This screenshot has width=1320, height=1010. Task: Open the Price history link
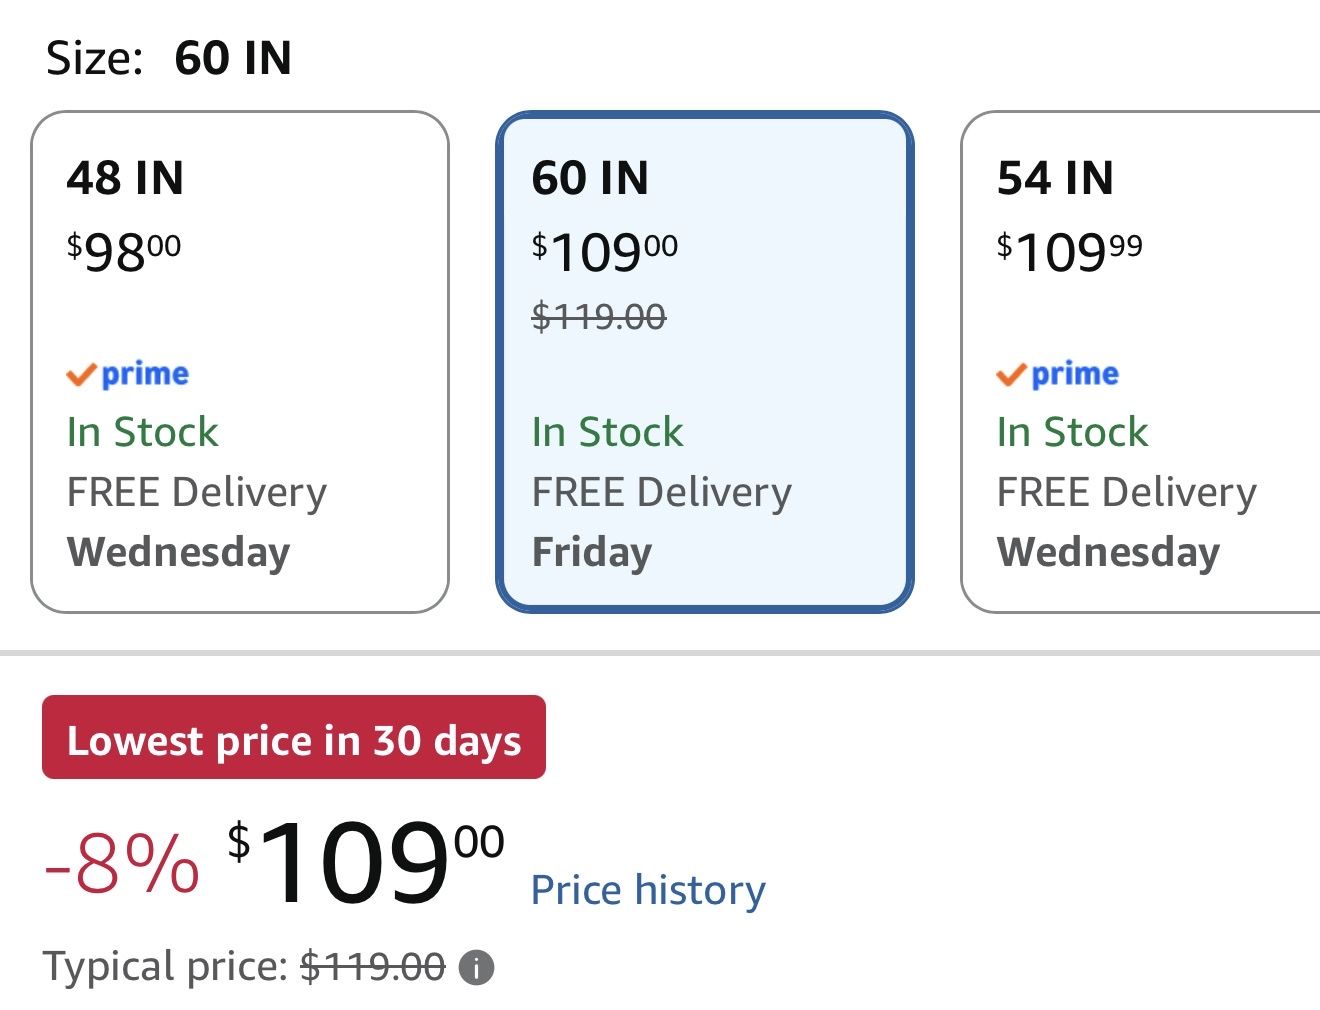[648, 889]
